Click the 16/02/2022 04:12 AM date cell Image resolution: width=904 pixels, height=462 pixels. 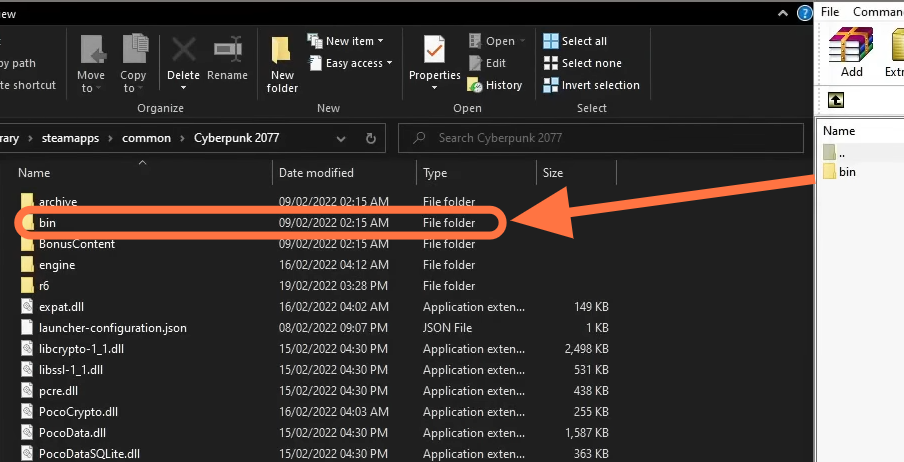[334, 265]
